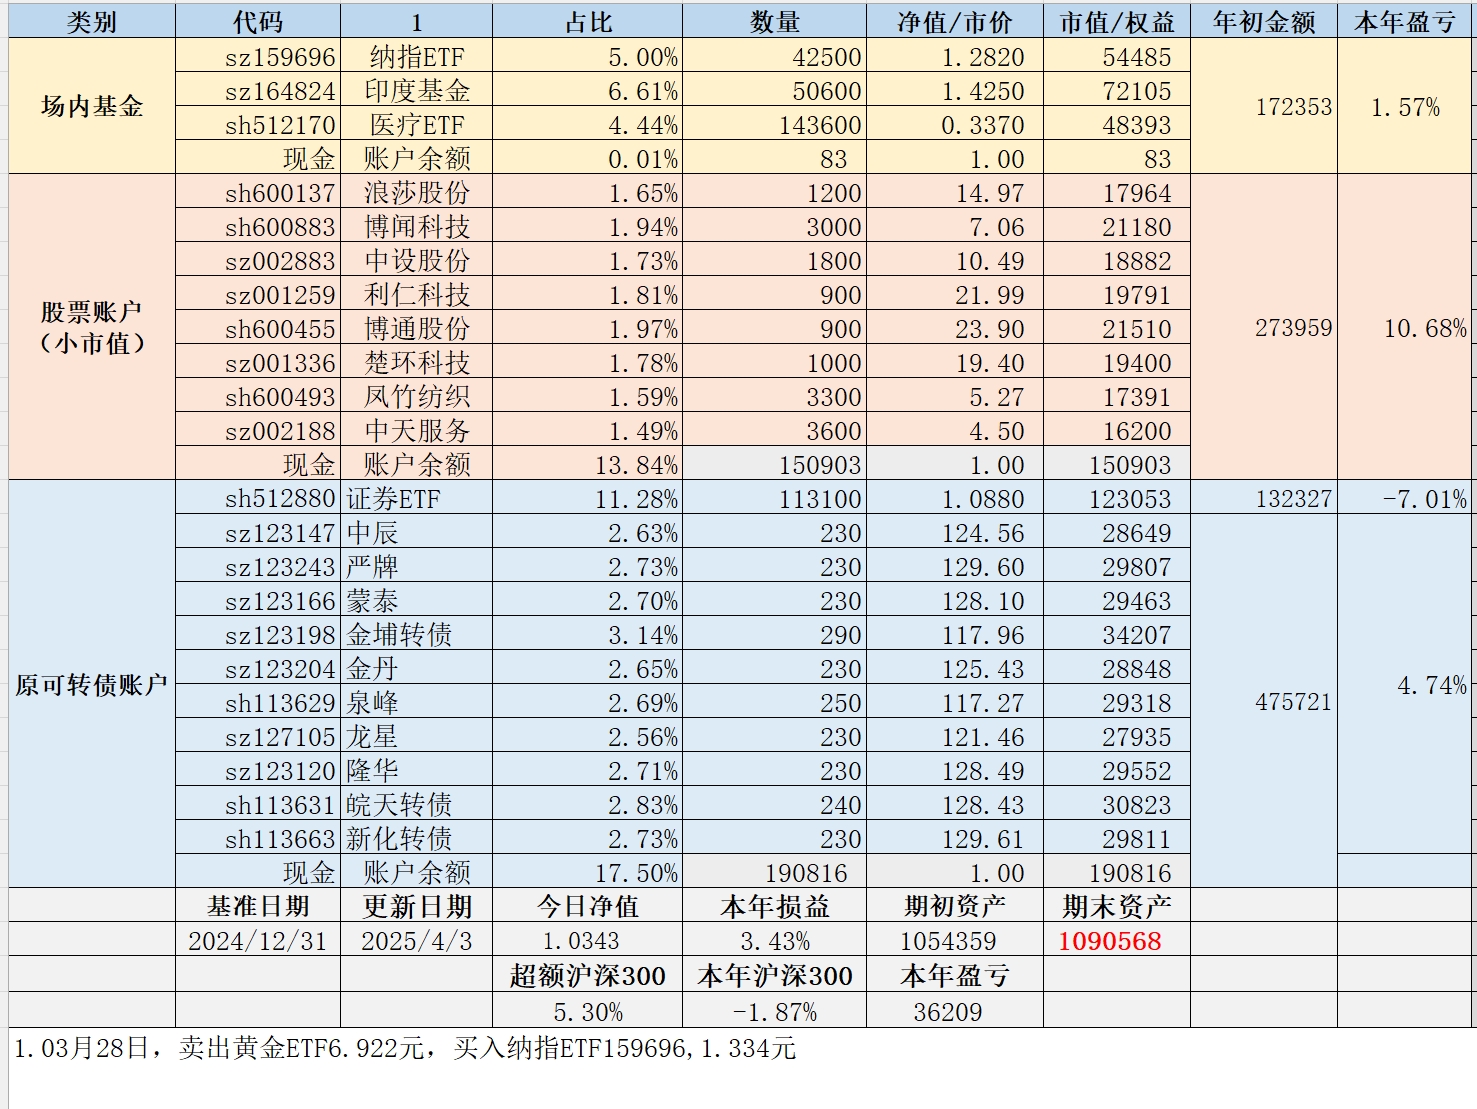Click the "印度基金" cell
Image resolution: width=1477 pixels, height=1109 pixels.
[417, 91]
